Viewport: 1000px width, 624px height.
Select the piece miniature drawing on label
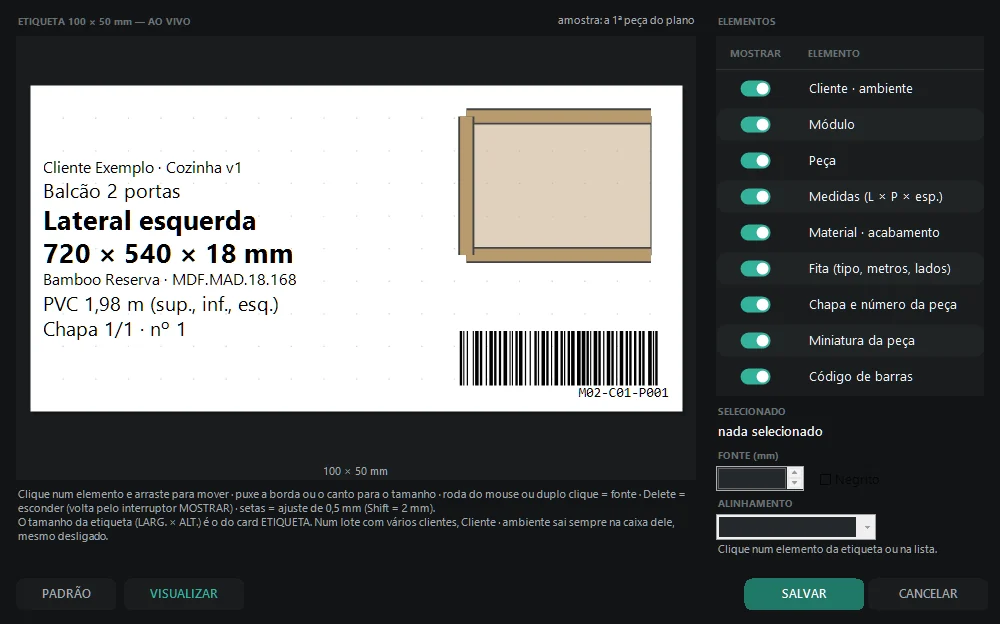pos(555,185)
